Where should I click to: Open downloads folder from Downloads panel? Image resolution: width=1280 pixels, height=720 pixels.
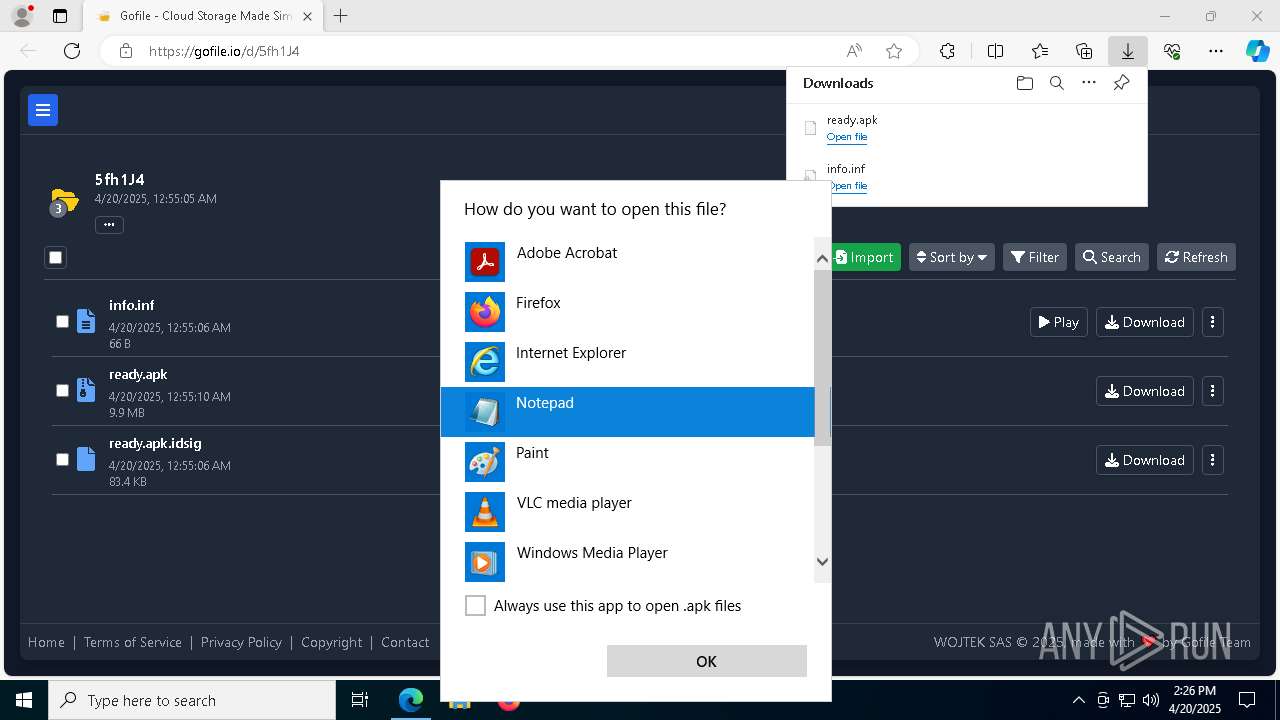pos(1024,83)
